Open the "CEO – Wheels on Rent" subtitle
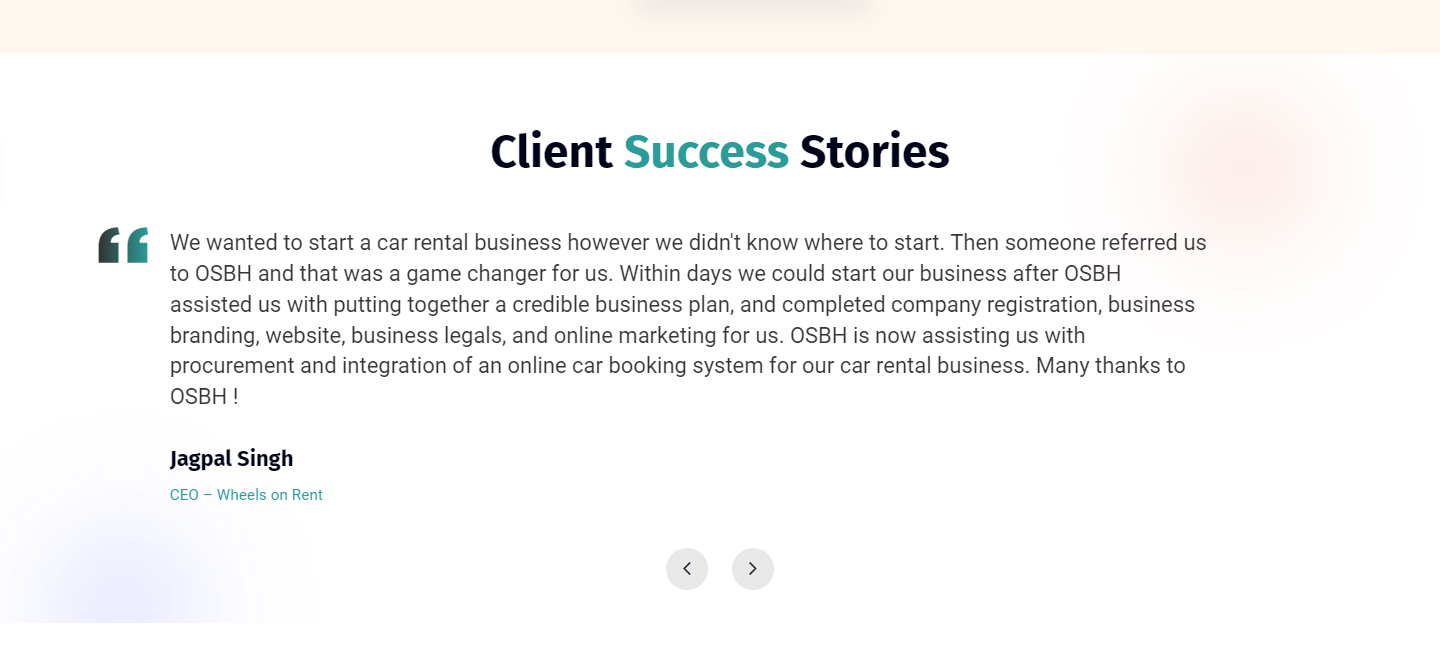Screen dimensions: 1440x665 click(246, 495)
